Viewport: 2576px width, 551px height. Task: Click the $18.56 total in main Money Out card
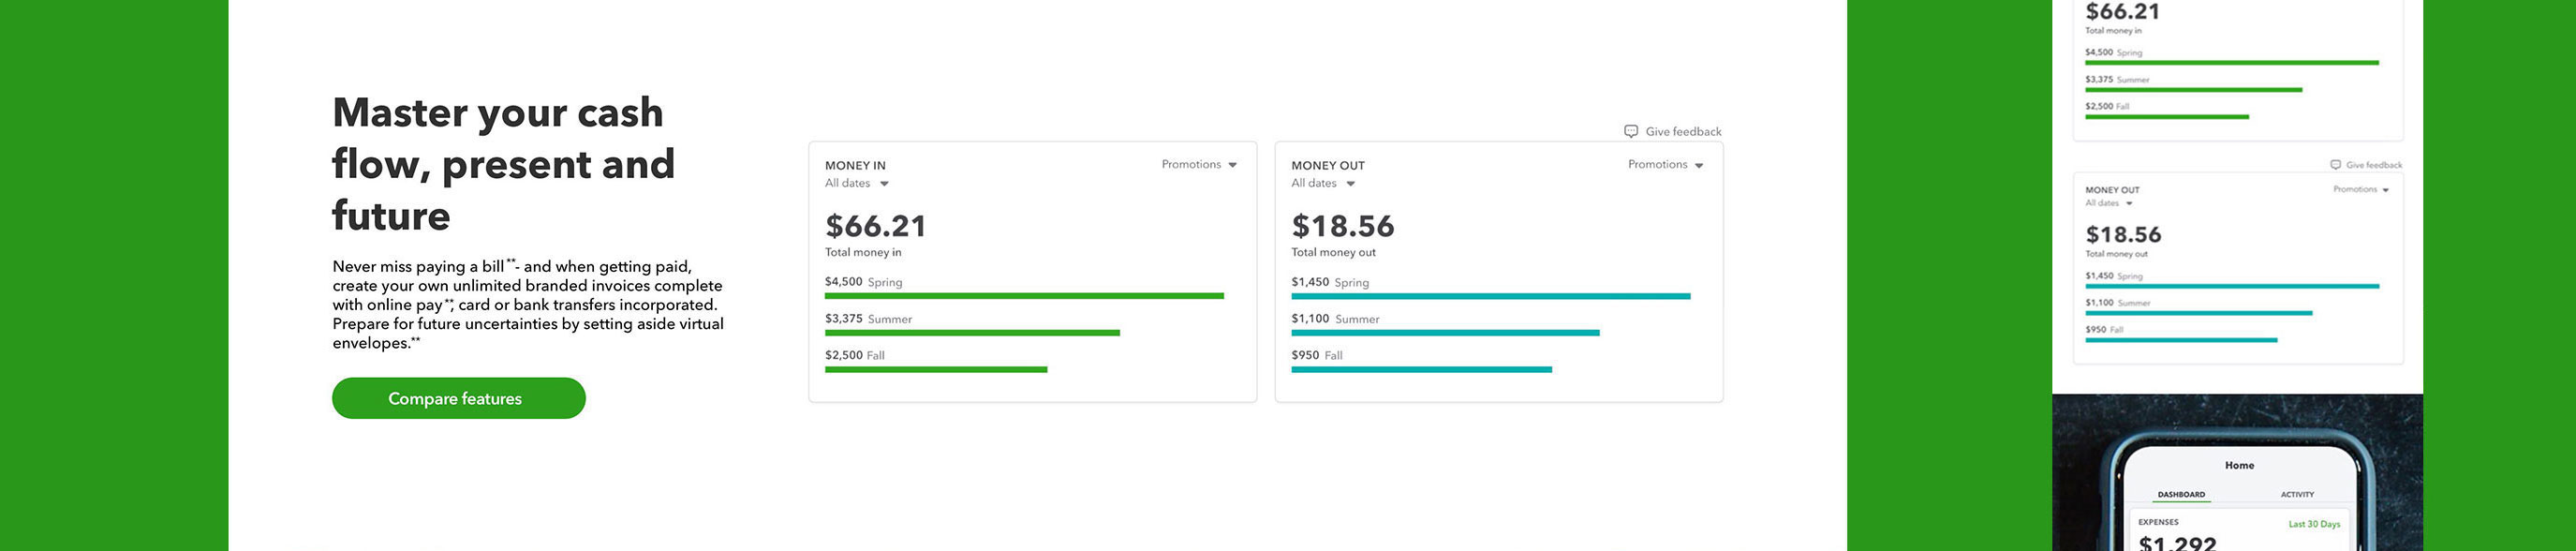1342,226
